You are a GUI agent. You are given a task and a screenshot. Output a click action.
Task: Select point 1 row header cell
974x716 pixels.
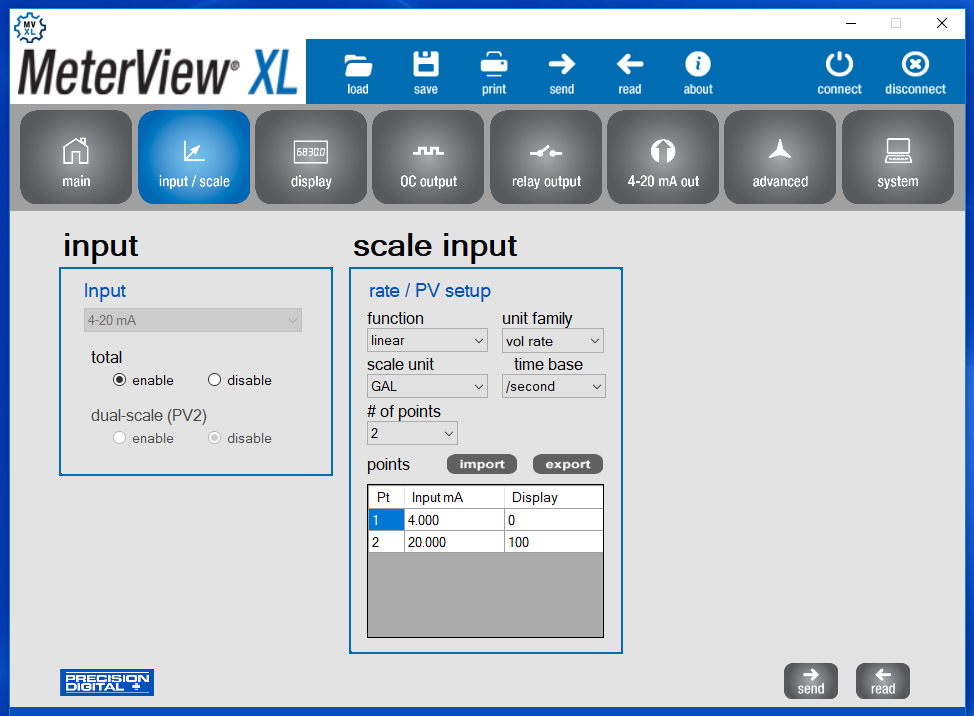point(386,520)
